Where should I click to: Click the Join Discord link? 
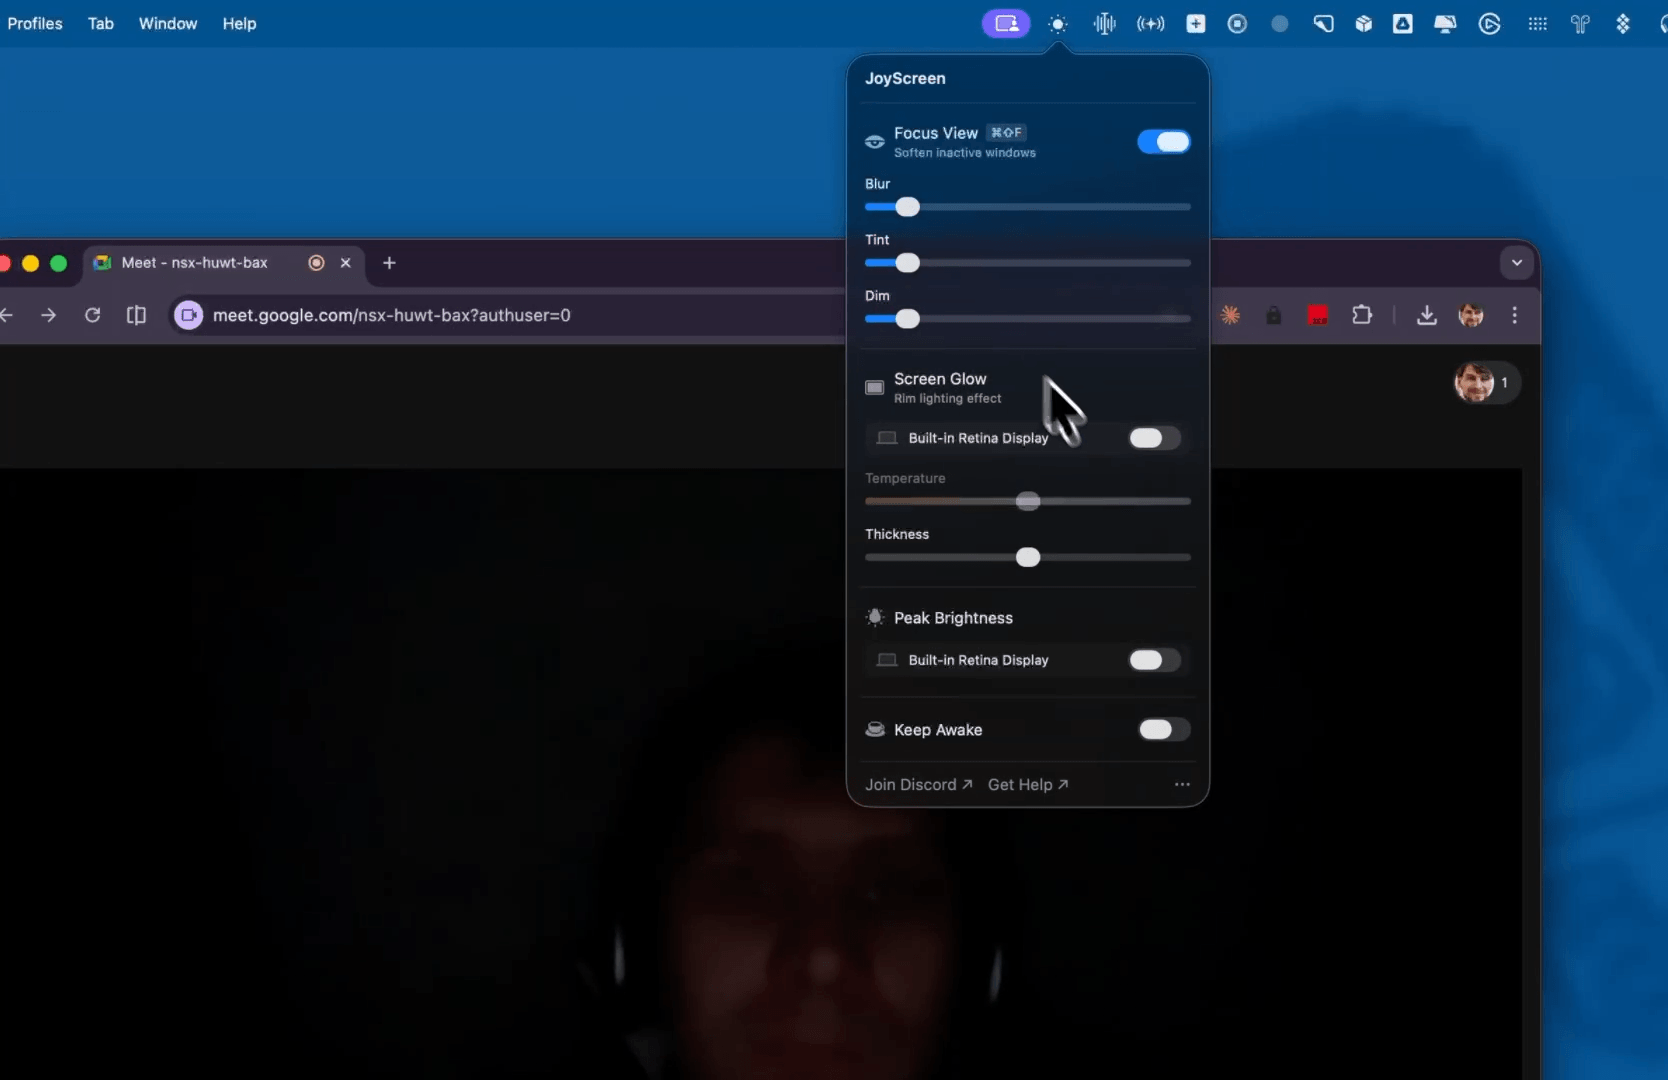(x=918, y=785)
